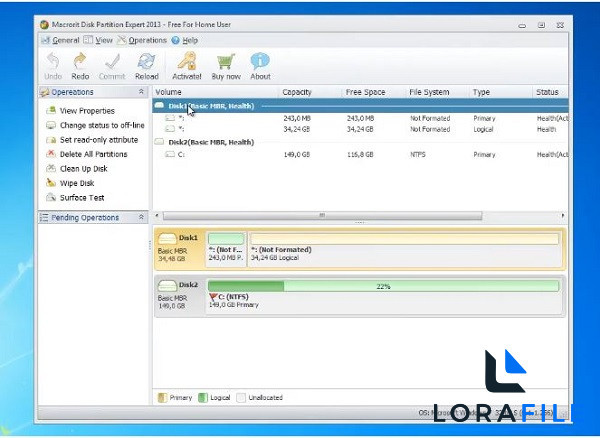This screenshot has width=600, height=438.
Task: Select the 243,0 MB primary partition row
Action: [x=360, y=119]
